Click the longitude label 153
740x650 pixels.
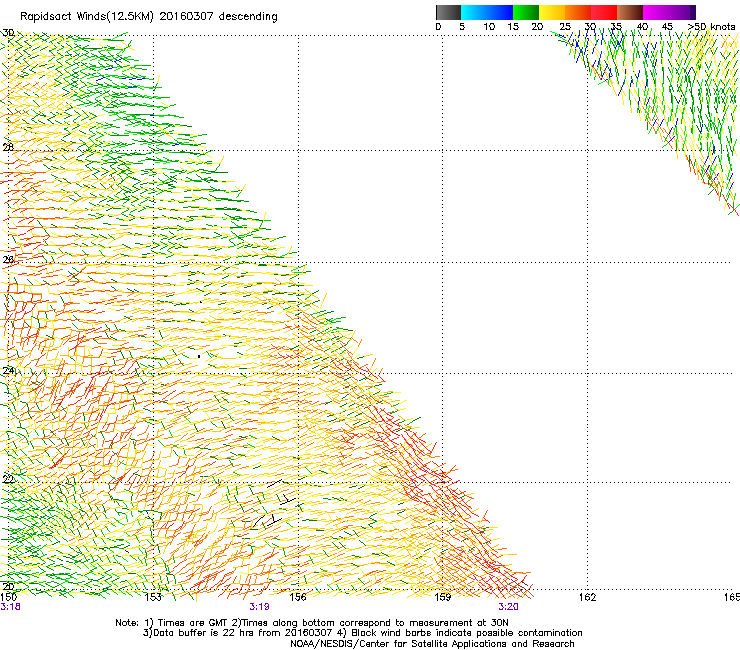(x=153, y=597)
